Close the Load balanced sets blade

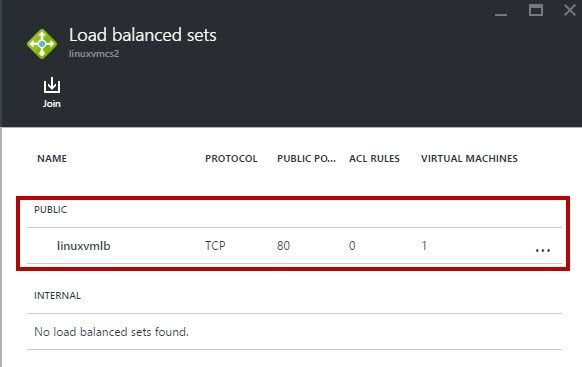click(x=570, y=10)
